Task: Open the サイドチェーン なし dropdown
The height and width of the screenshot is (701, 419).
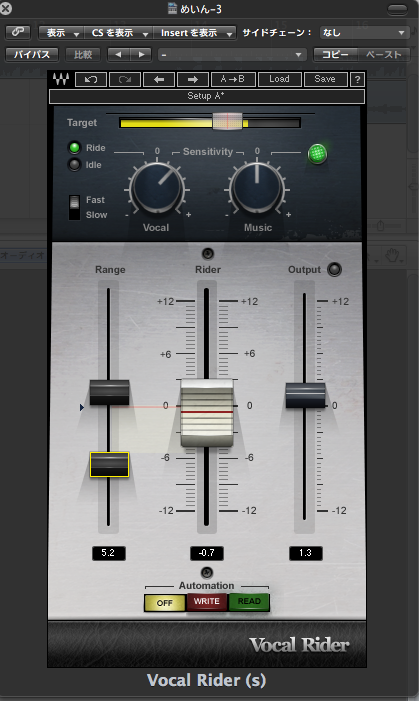Action: 363,33
